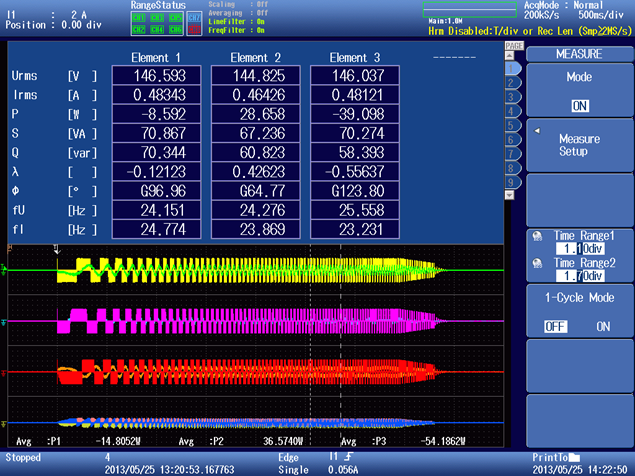
Task: Click the Time Range2 knob icon
Action: [537, 263]
